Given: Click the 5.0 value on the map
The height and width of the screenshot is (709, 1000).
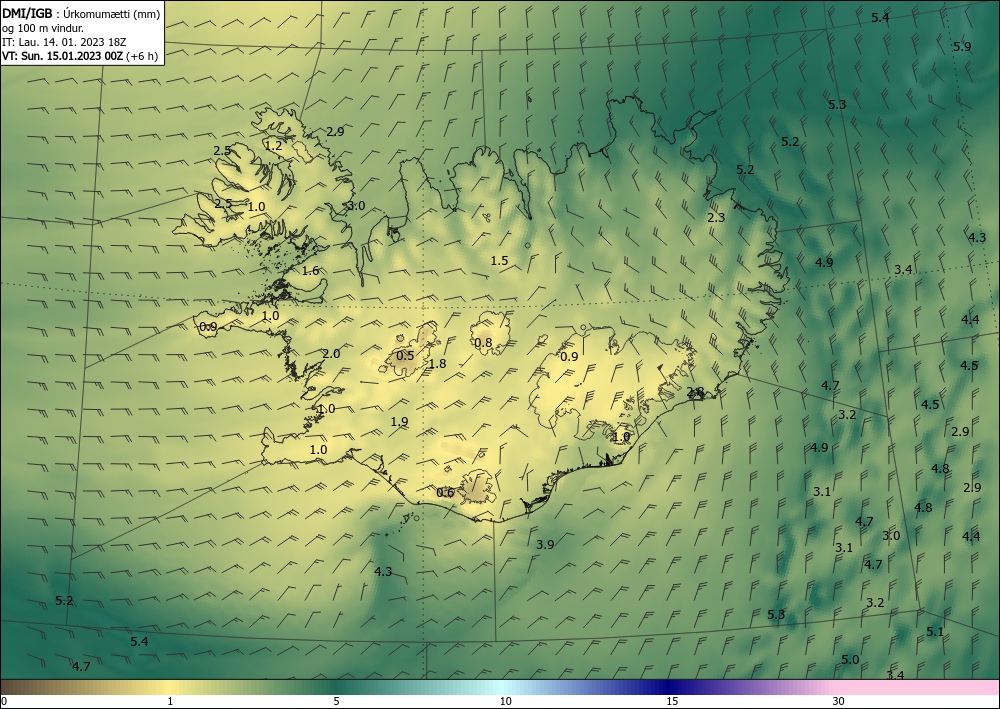Looking at the screenshot, I should coord(850,660).
